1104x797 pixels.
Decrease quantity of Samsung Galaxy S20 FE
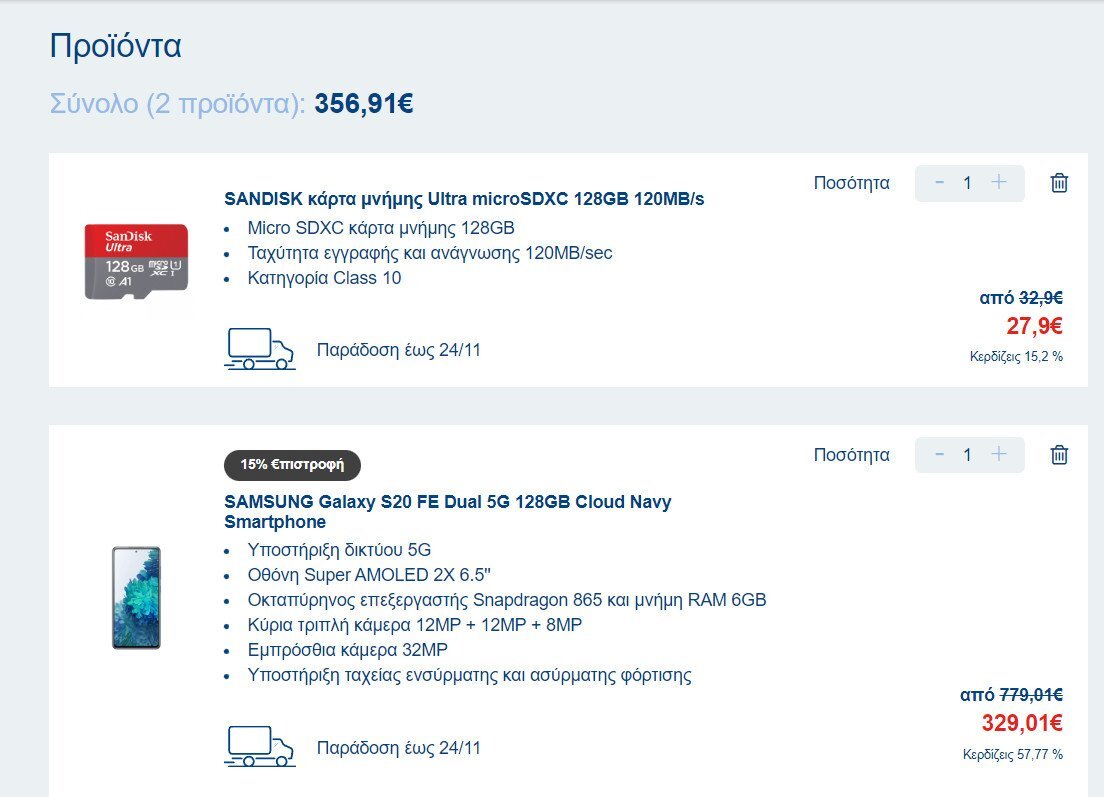click(x=939, y=454)
